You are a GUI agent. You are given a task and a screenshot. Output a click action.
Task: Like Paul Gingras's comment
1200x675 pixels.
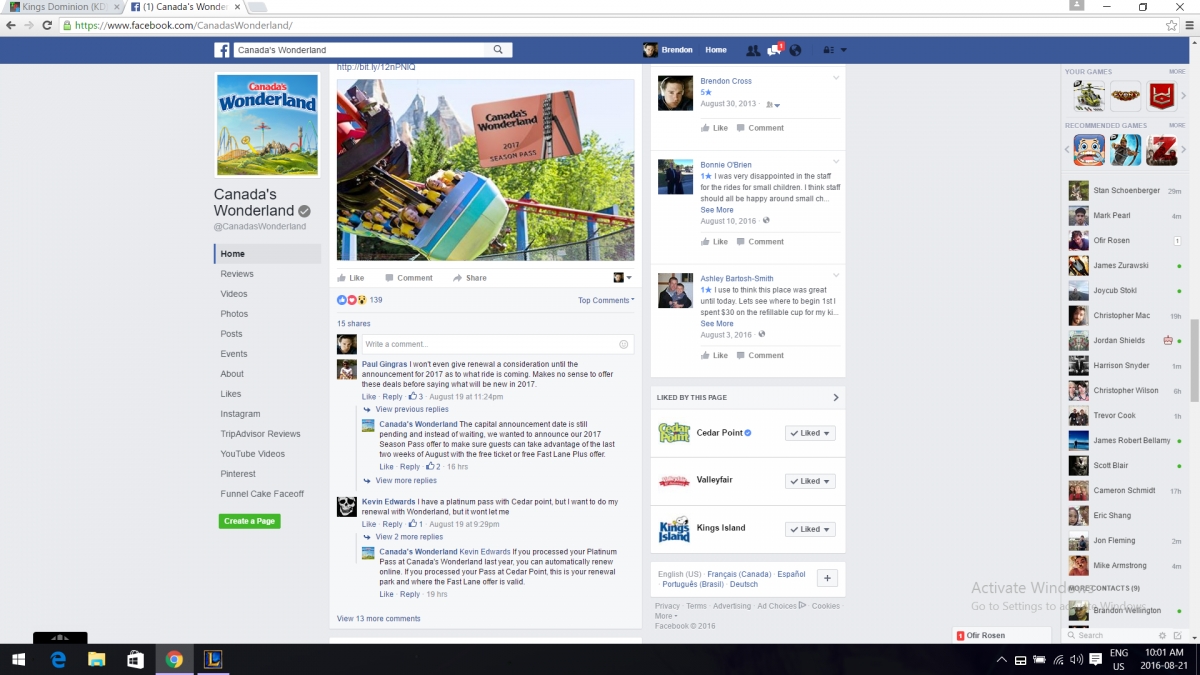[x=369, y=397]
